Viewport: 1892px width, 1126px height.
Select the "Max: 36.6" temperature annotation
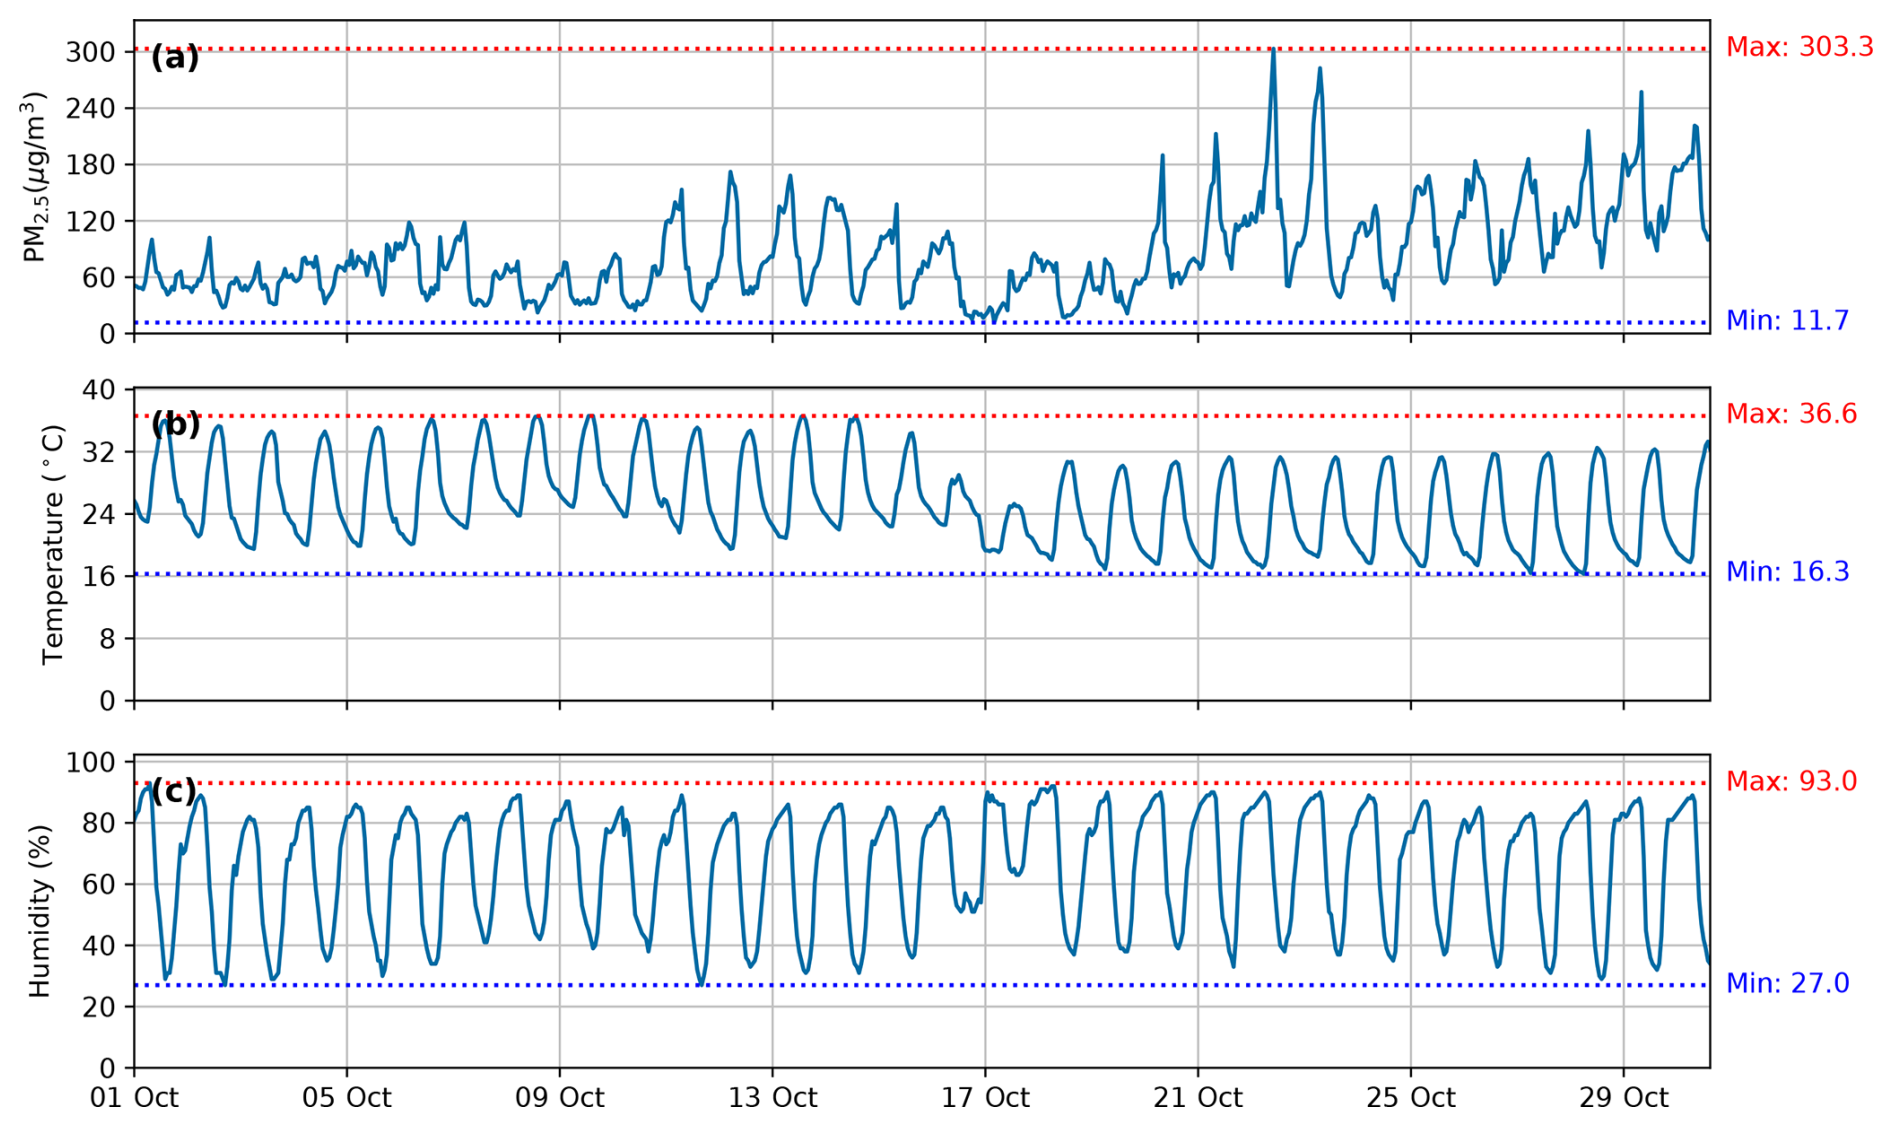pyautogui.click(x=1791, y=414)
